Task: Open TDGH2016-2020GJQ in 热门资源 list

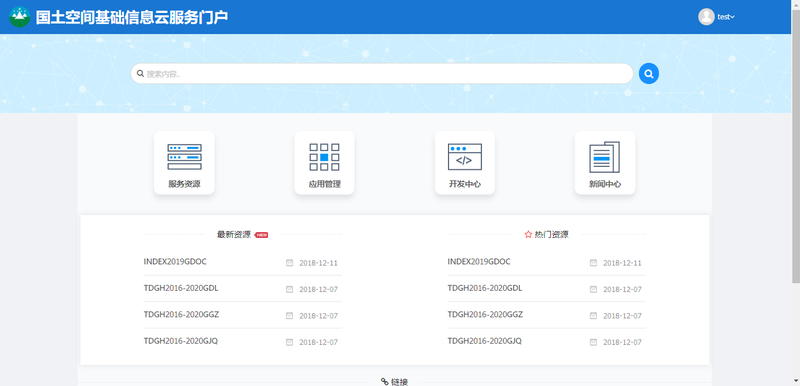Action: (485, 341)
